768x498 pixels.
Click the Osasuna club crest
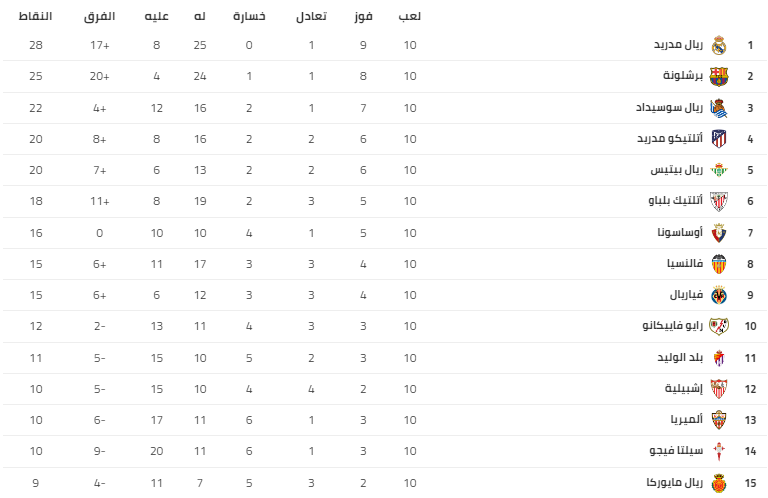click(718, 232)
